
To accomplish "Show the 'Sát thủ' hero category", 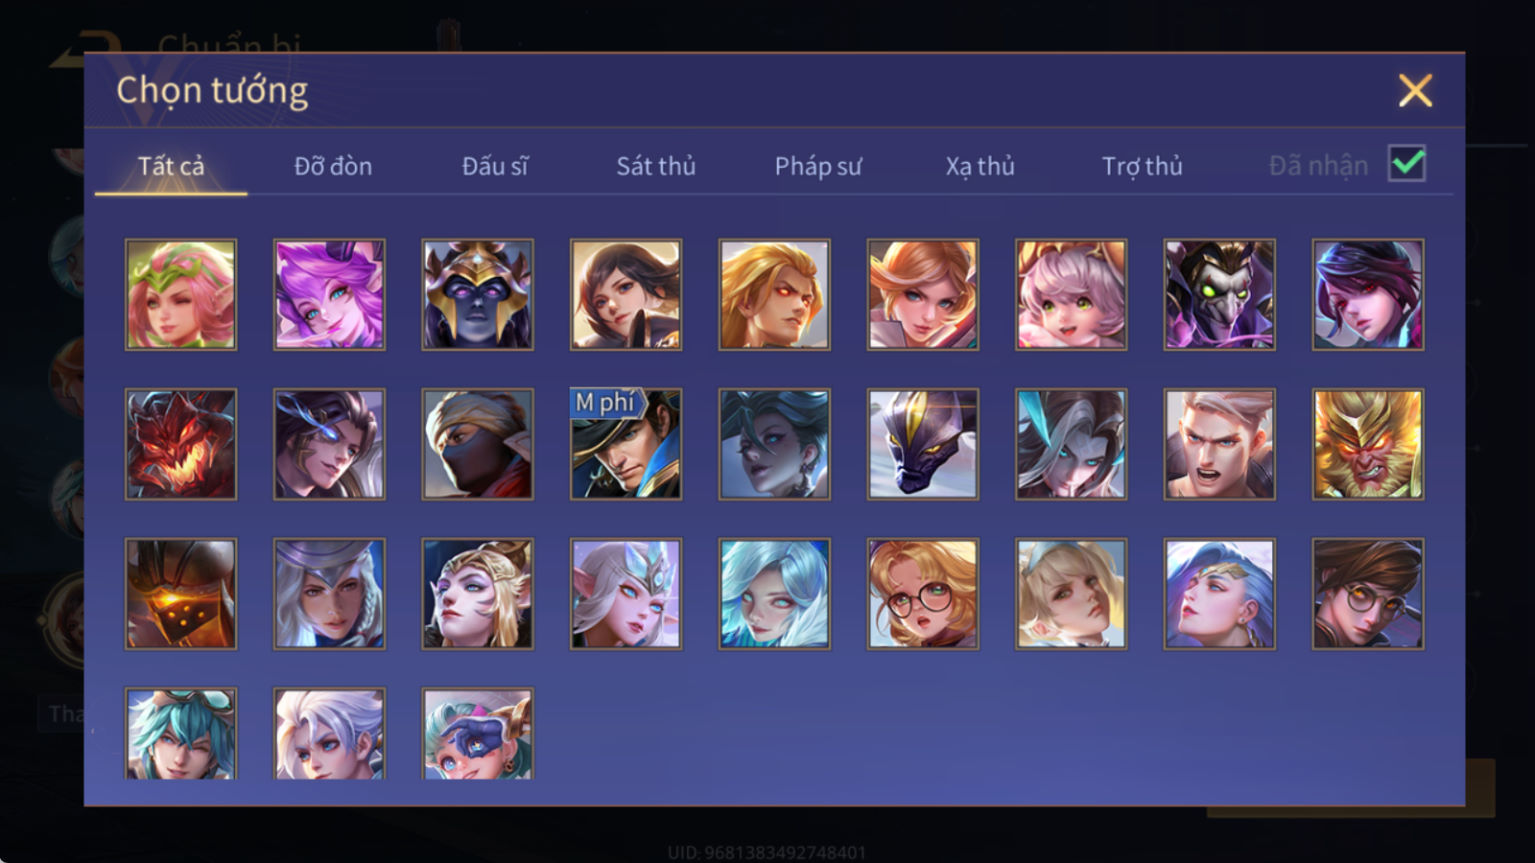I will point(656,166).
